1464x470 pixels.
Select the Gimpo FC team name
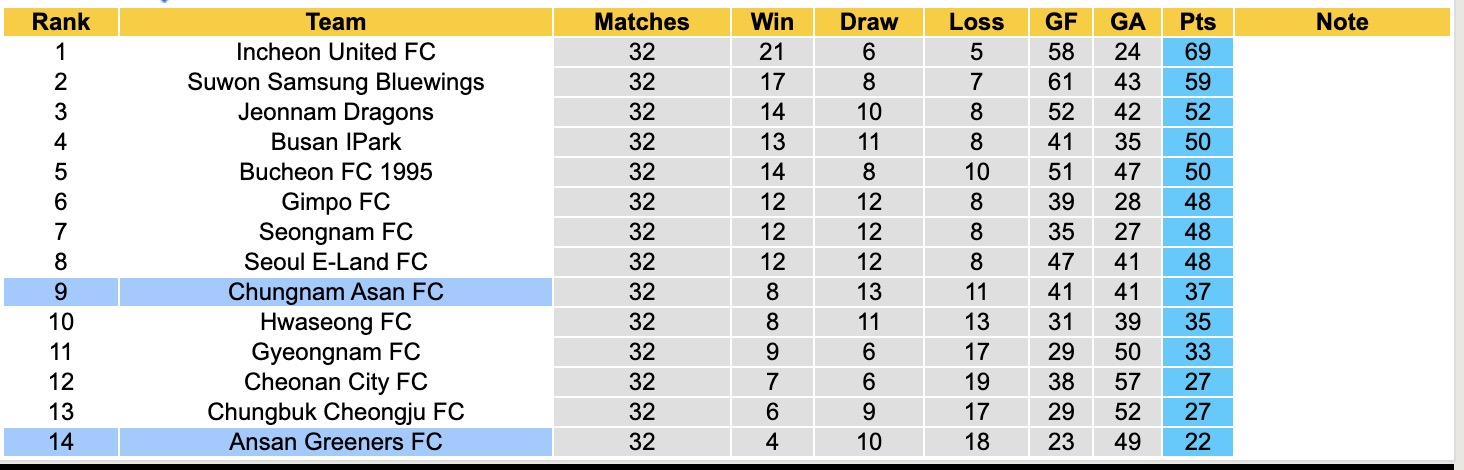336,202
